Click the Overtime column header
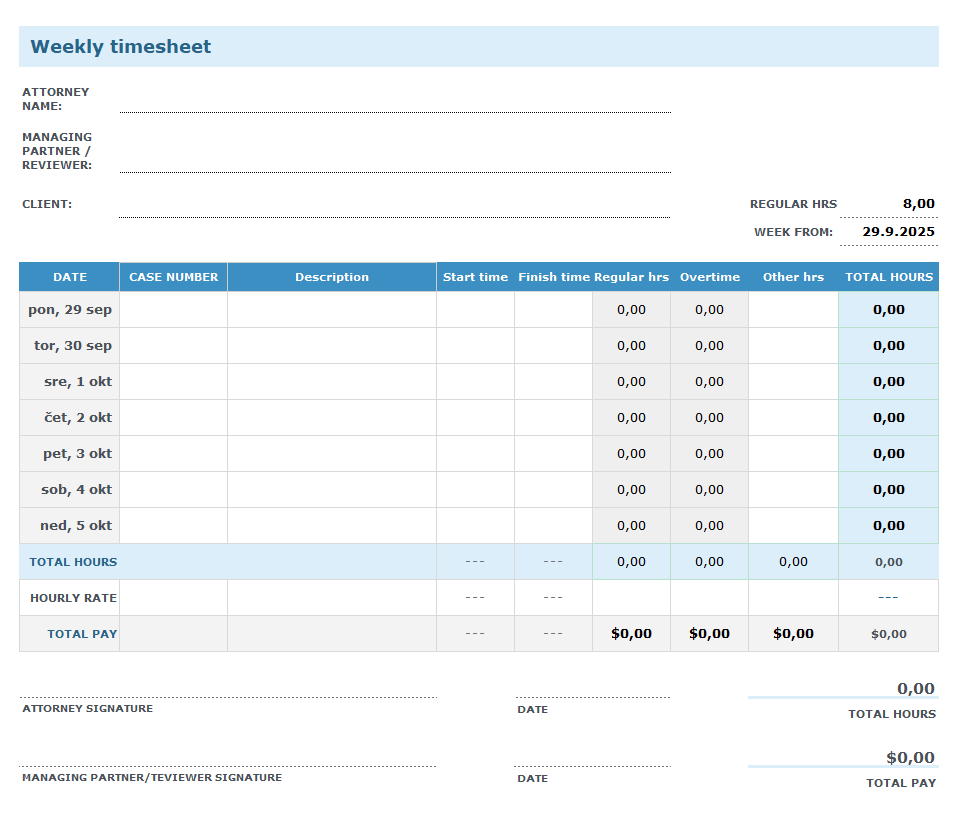The width and height of the screenshot is (963, 814). point(709,277)
